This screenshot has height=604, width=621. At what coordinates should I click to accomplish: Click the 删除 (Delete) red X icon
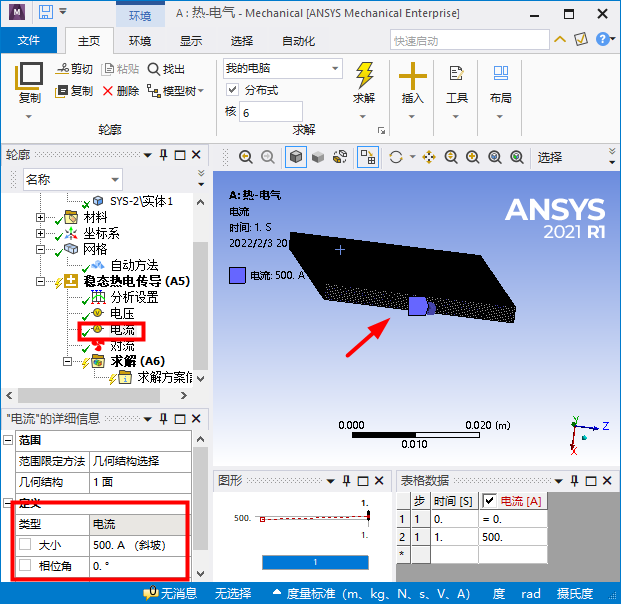click(108, 91)
